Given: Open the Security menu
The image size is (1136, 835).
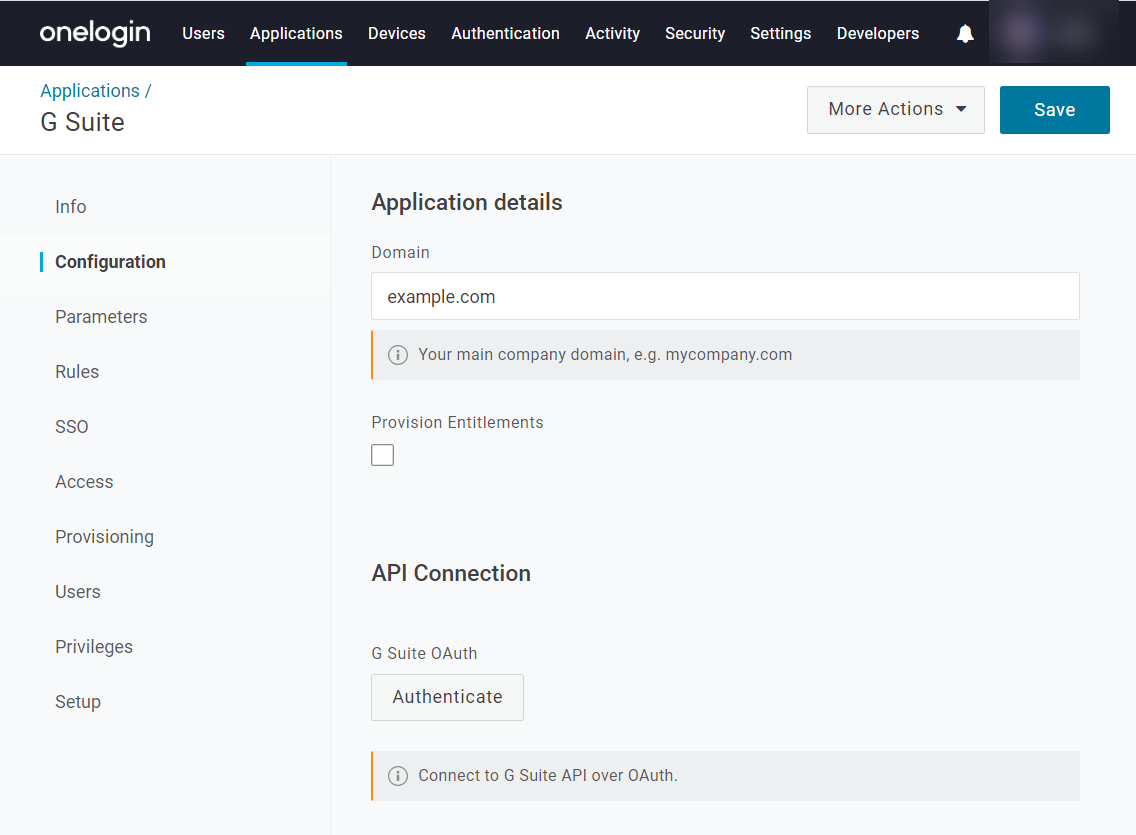Looking at the screenshot, I should pos(696,33).
